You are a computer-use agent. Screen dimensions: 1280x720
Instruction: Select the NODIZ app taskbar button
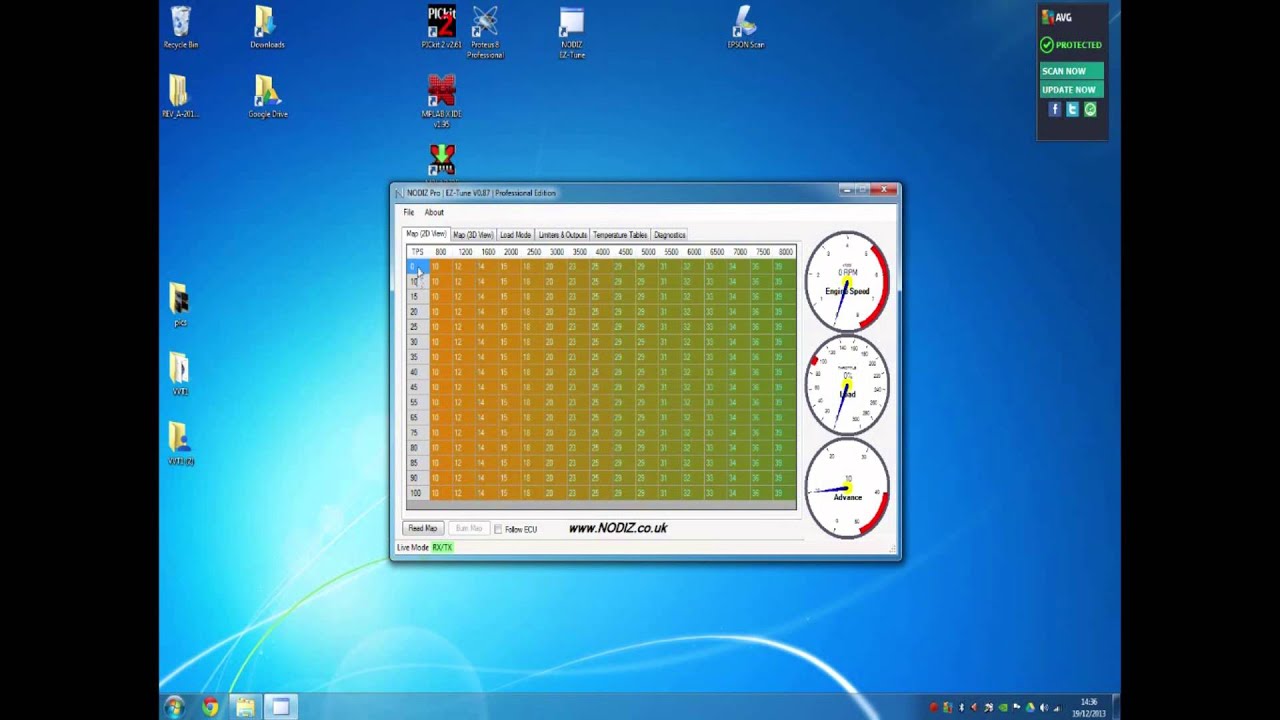281,707
